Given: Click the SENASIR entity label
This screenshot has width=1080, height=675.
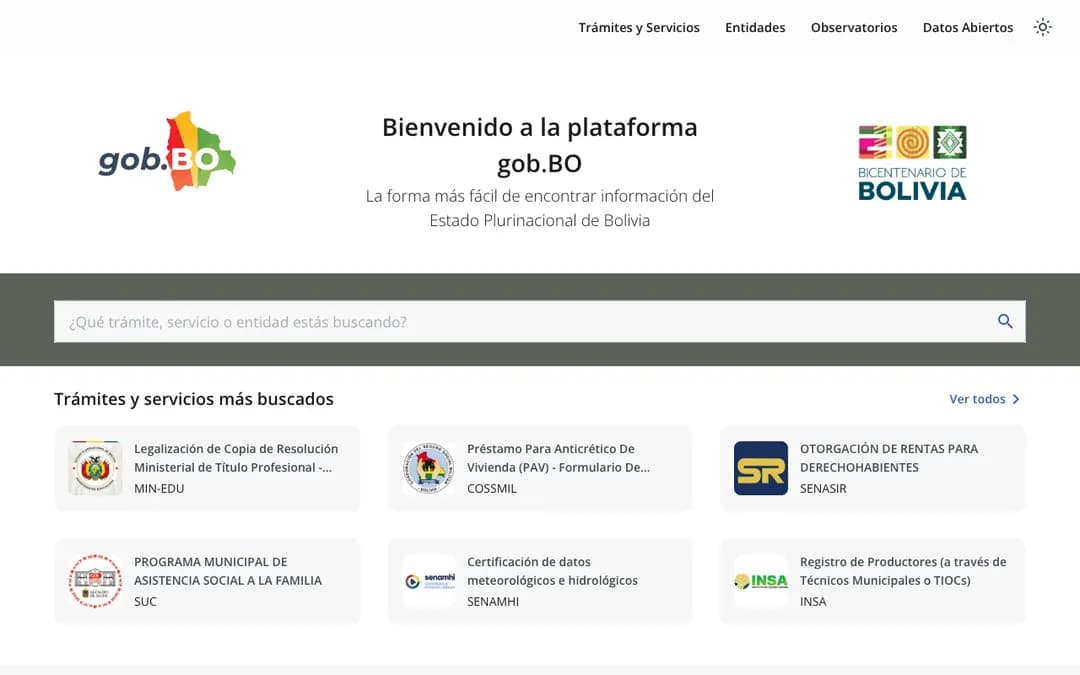Looking at the screenshot, I should pos(823,488).
